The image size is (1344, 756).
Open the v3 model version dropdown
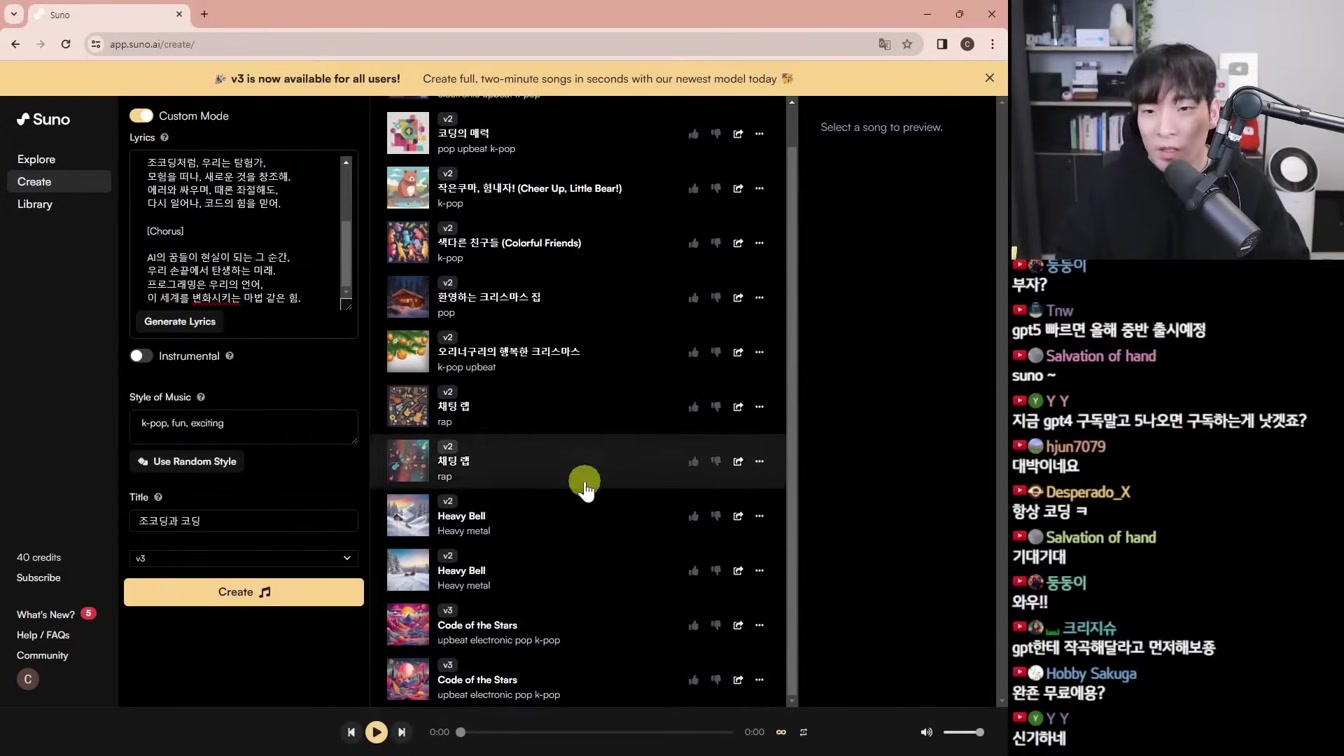tap(243, 558)
